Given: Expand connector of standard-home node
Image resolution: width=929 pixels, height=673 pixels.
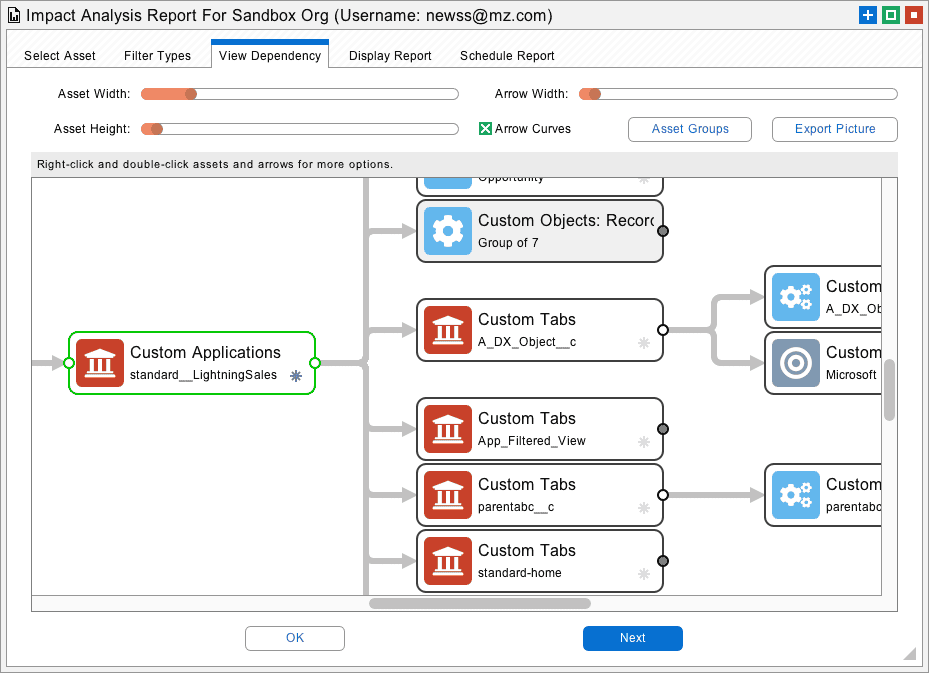Looking at the screenshot, I should click(x=663, y=561).
